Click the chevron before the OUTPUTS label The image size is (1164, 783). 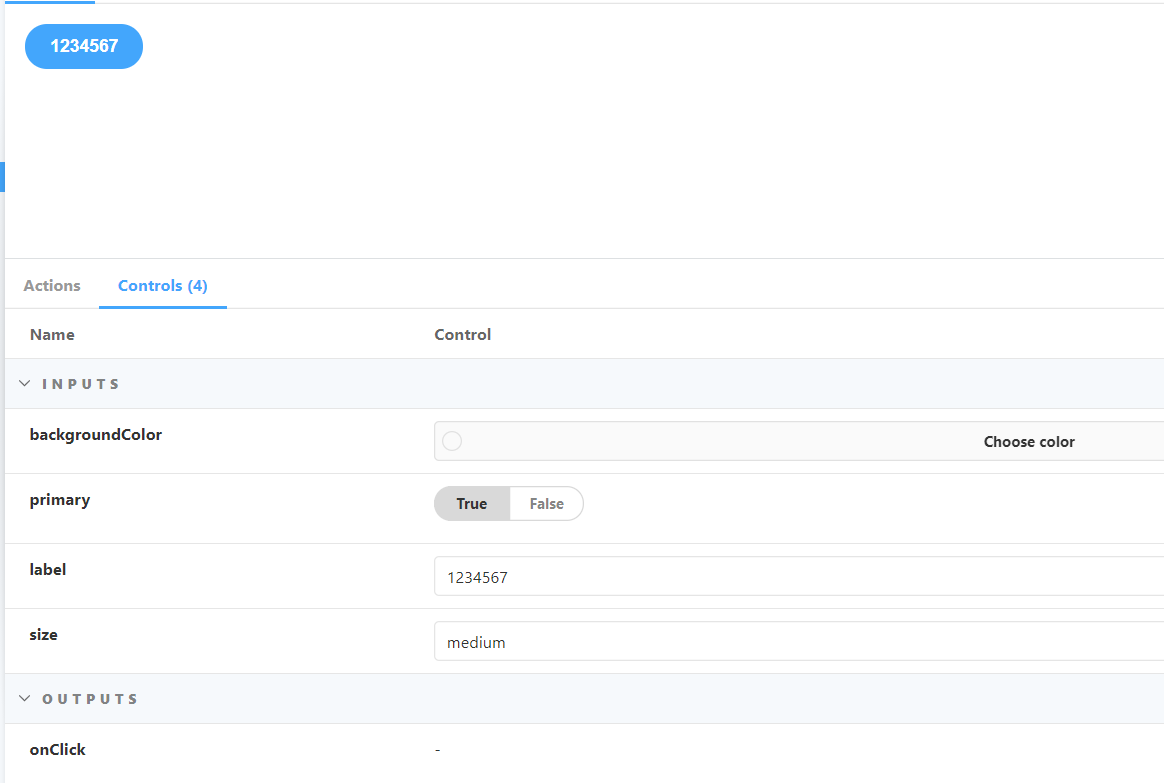pyautogui.click(x=24, y=698)
